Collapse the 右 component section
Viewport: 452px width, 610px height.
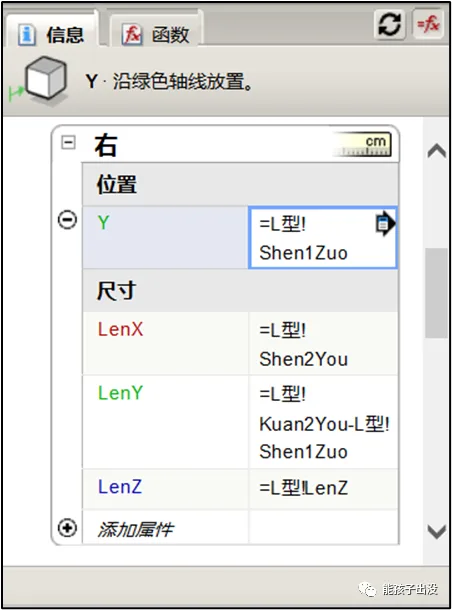pyautogui.click(x=68, y=142)
